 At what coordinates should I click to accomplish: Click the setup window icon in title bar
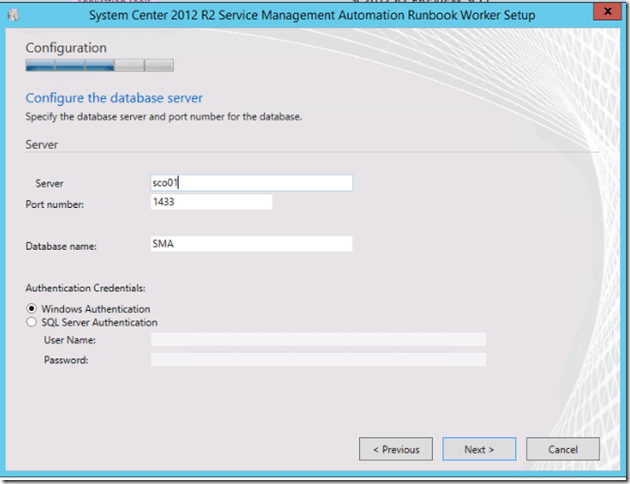click(x=13, y=15)
